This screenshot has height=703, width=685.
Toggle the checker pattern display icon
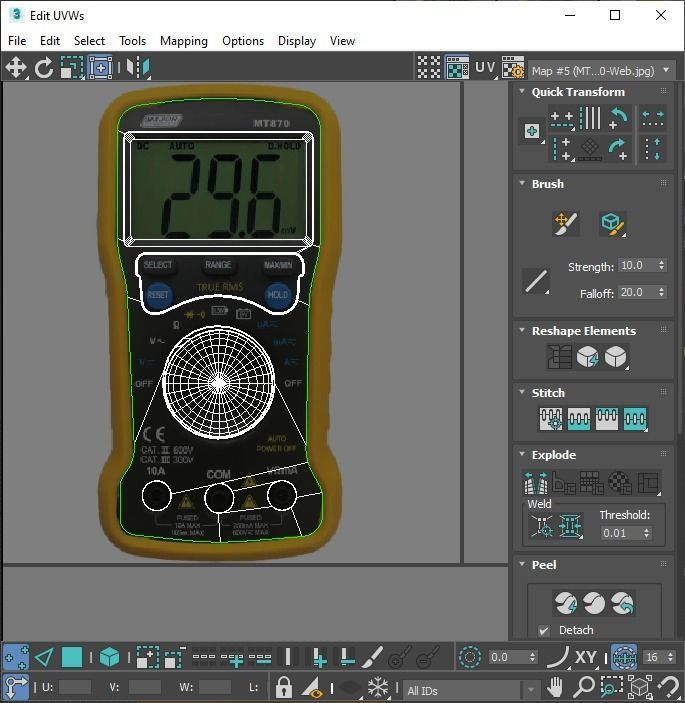click(429, 67)
